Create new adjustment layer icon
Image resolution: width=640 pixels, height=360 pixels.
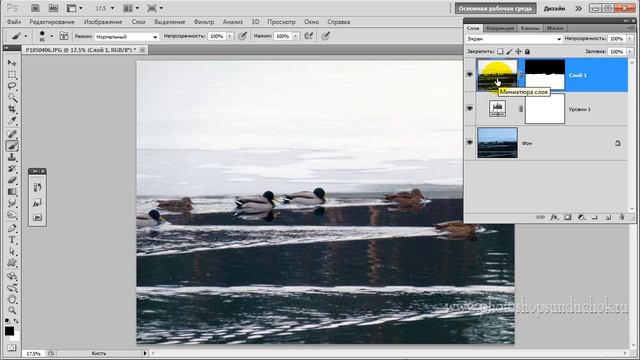(581, 217)
